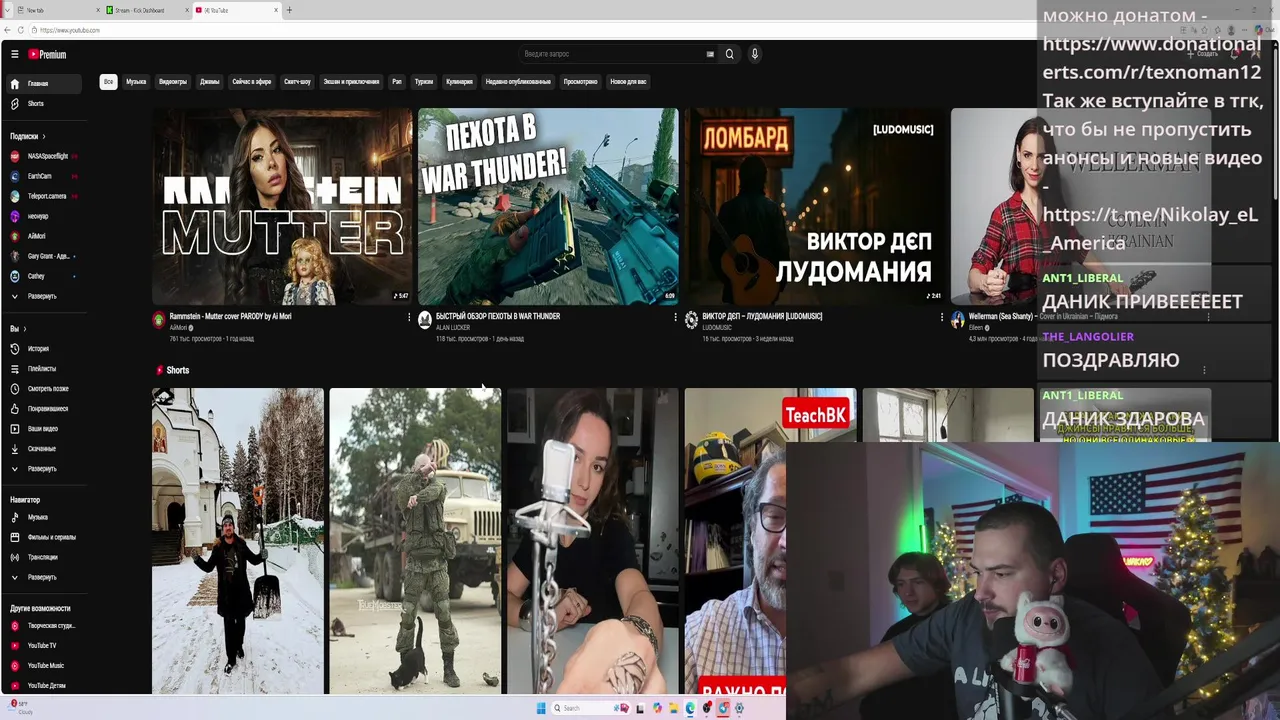Open Трансляции live section
1280x720 pixels.
point(43,557)
